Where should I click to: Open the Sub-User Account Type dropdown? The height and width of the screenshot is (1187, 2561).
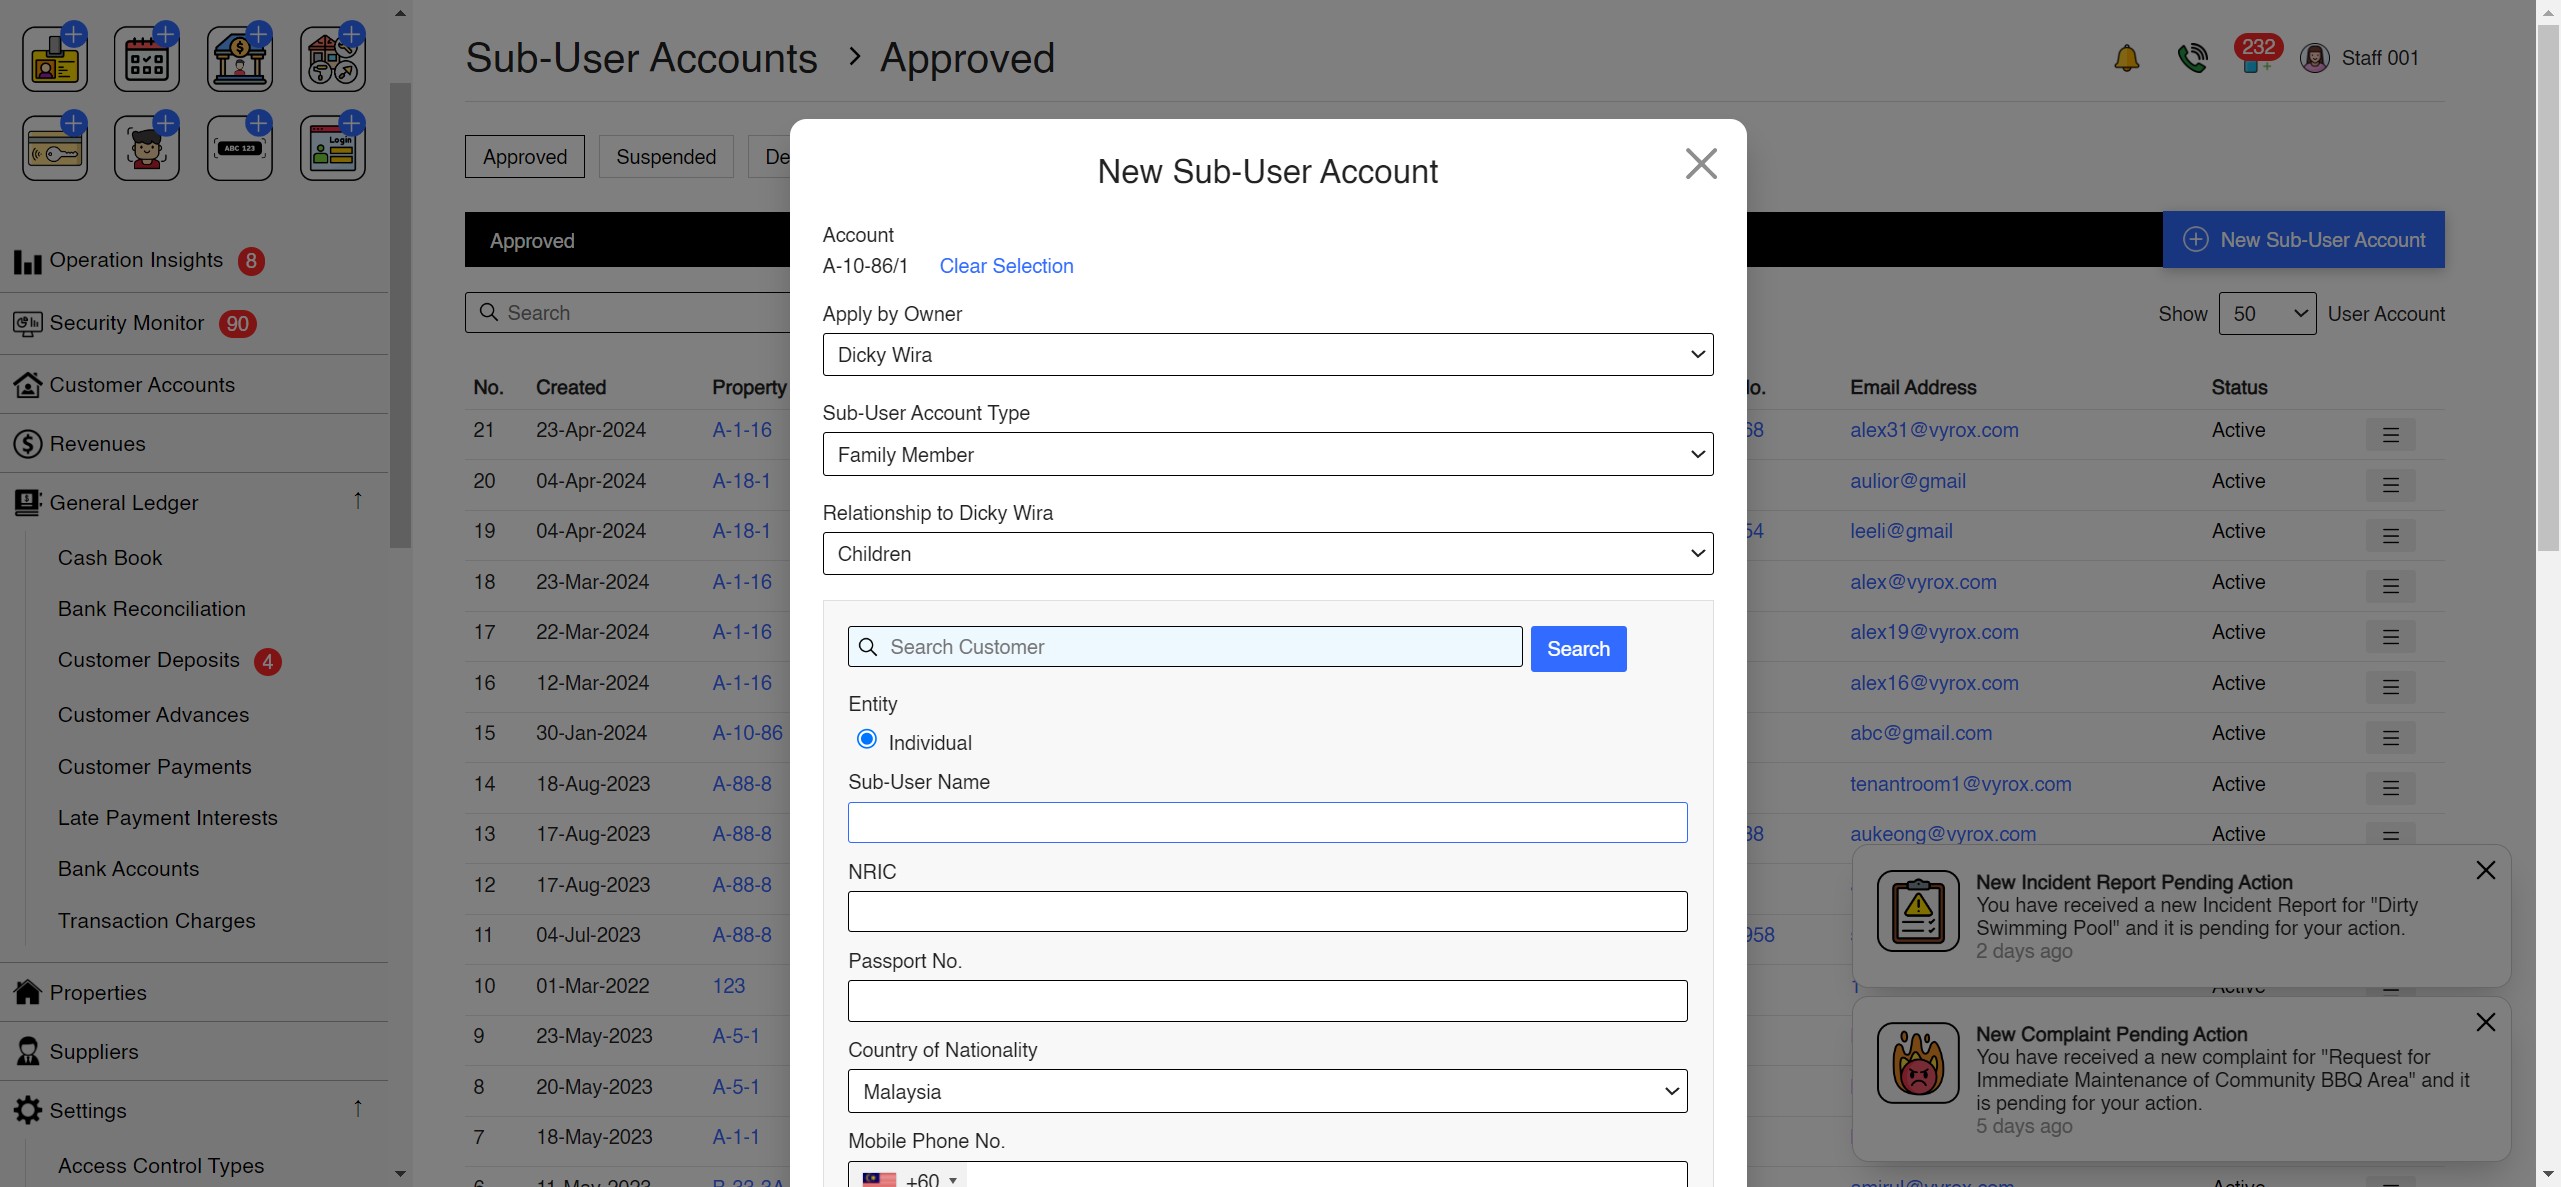pyautogui.click(x=1267, y=455)
